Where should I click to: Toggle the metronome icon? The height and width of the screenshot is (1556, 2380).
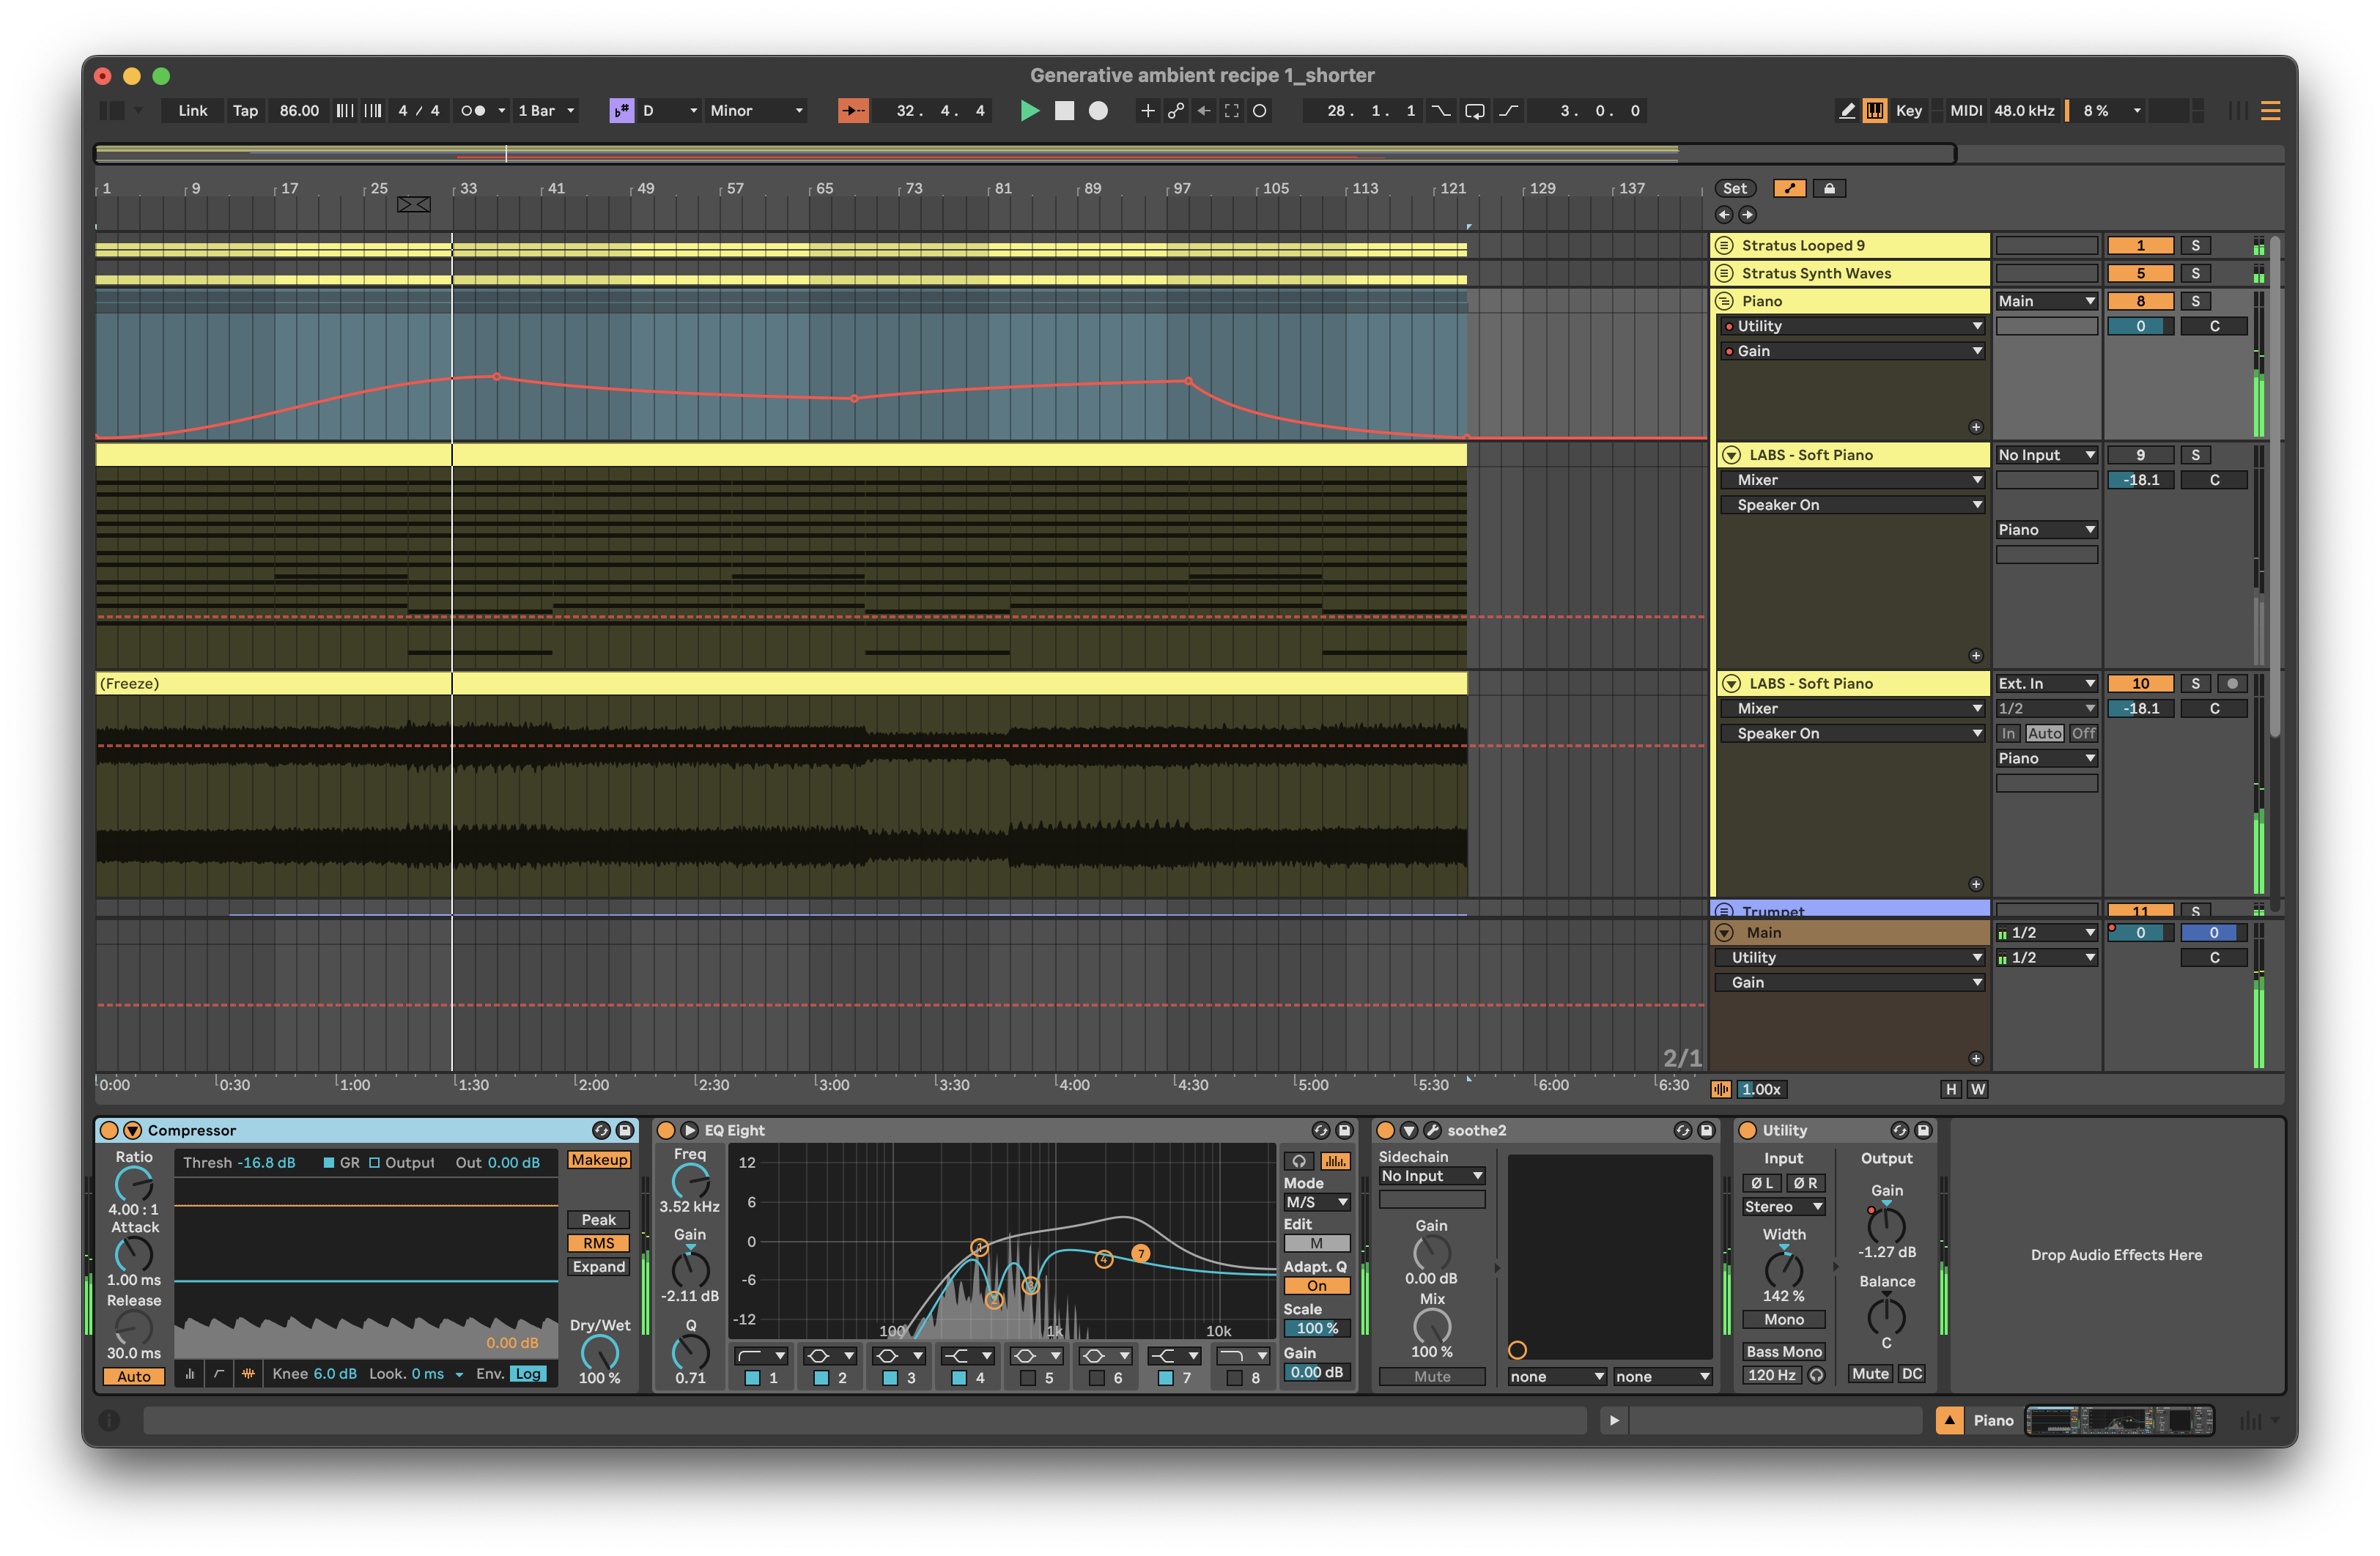(x=475, y=111)
